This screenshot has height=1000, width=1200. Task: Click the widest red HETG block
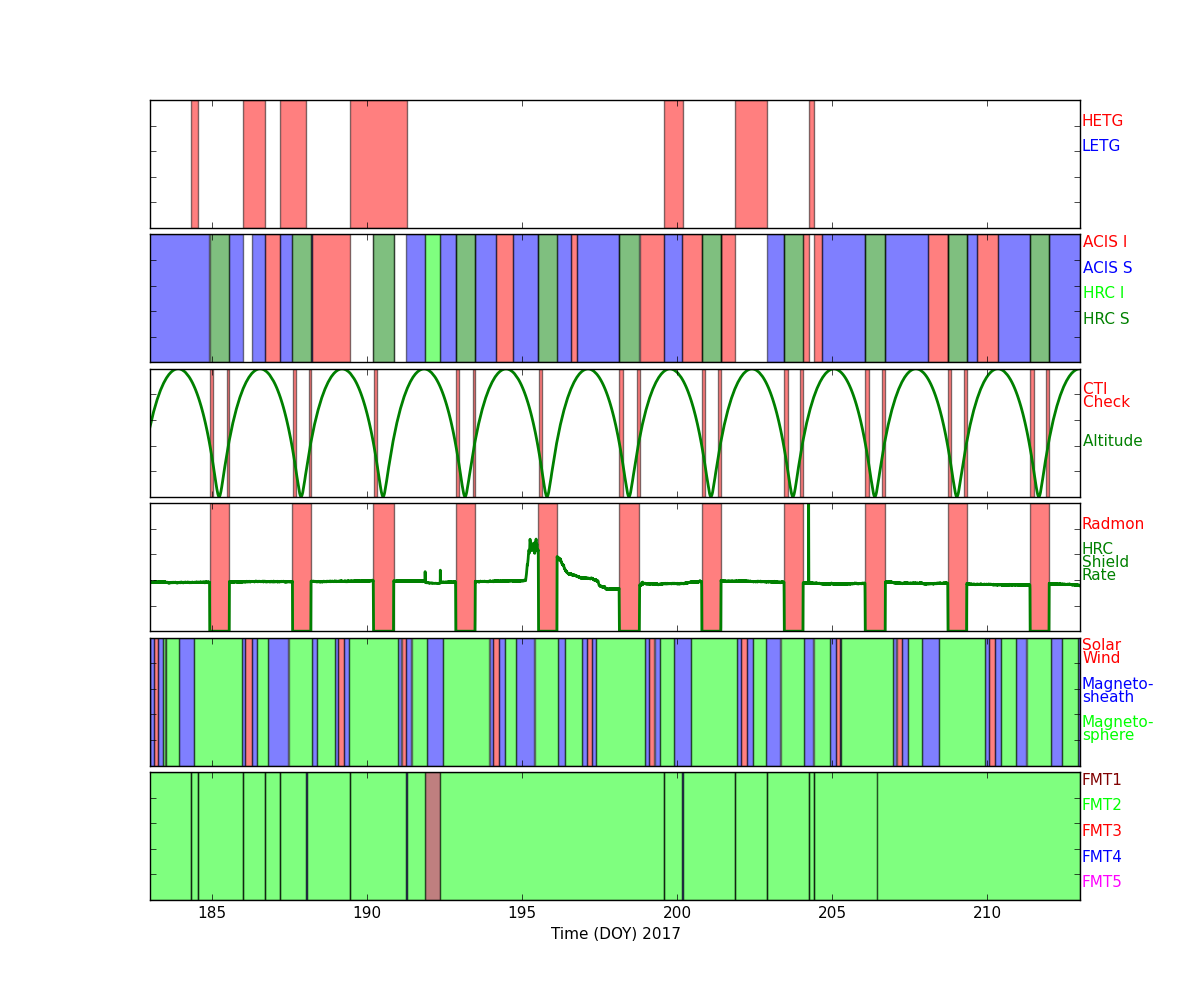coord(378,164)
